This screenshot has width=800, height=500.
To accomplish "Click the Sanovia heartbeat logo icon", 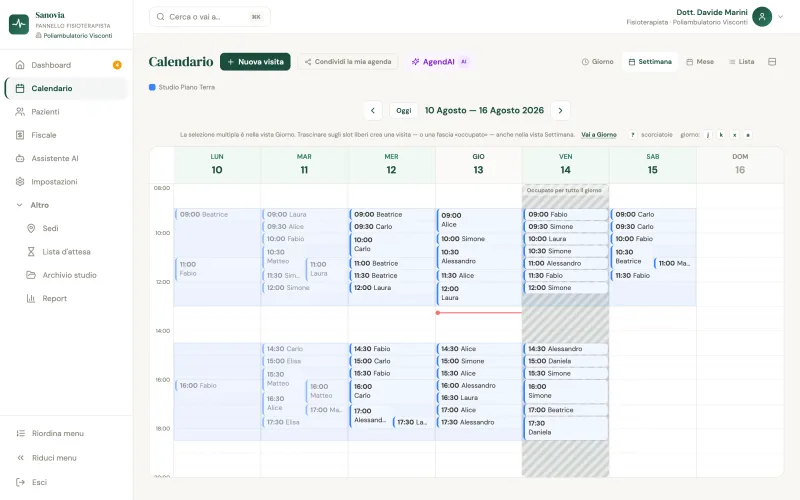I will [x=19, y=24].
